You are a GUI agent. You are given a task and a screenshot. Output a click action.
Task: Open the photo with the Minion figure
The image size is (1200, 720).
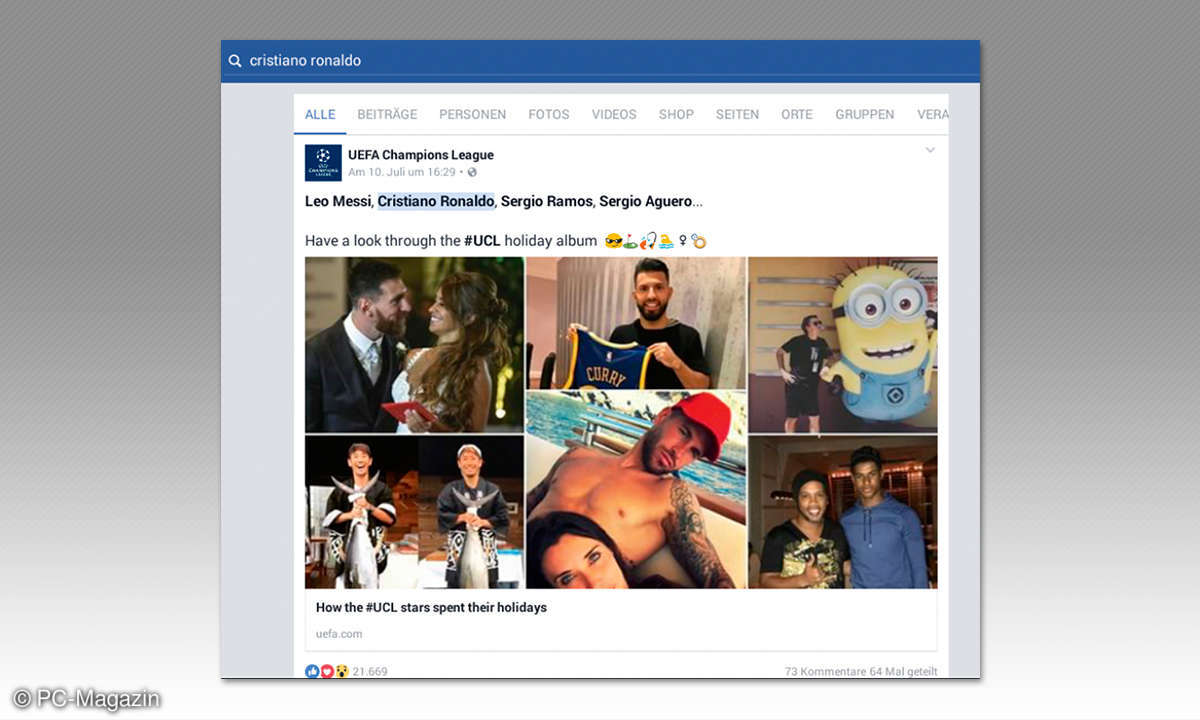843,344
